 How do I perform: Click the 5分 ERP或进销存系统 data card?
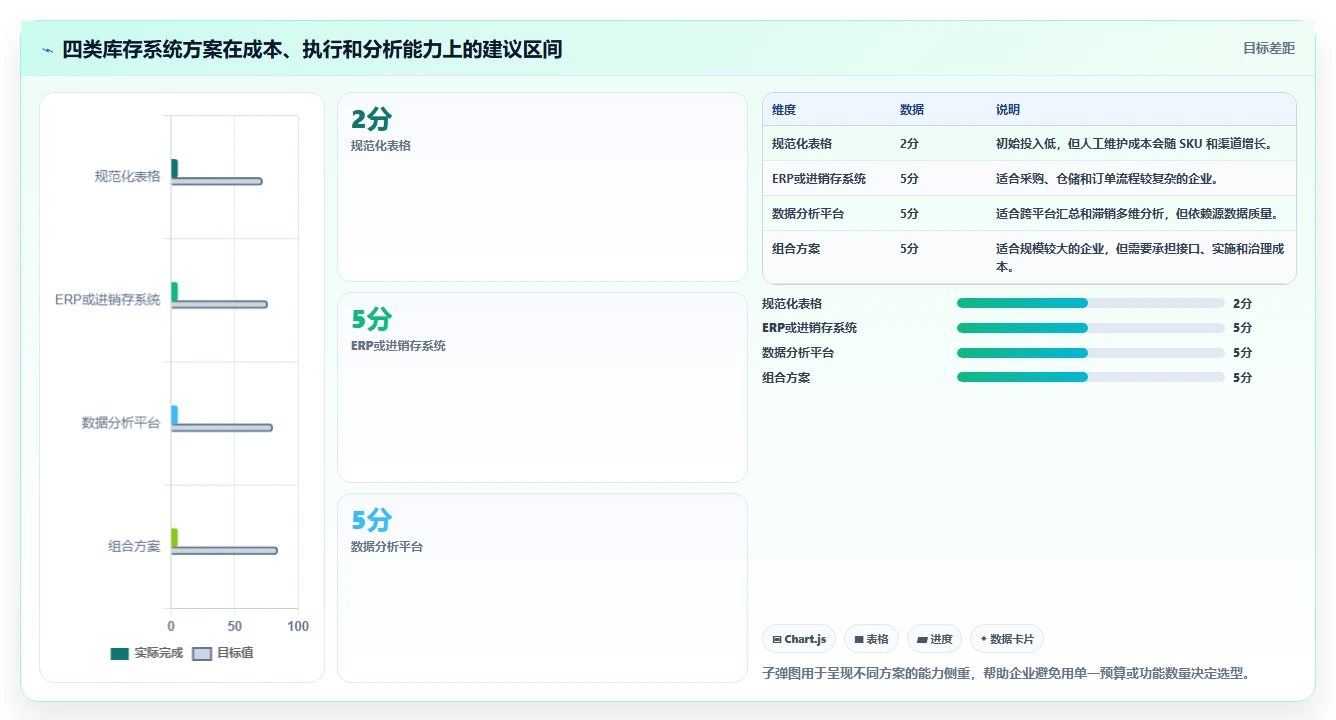542,388
